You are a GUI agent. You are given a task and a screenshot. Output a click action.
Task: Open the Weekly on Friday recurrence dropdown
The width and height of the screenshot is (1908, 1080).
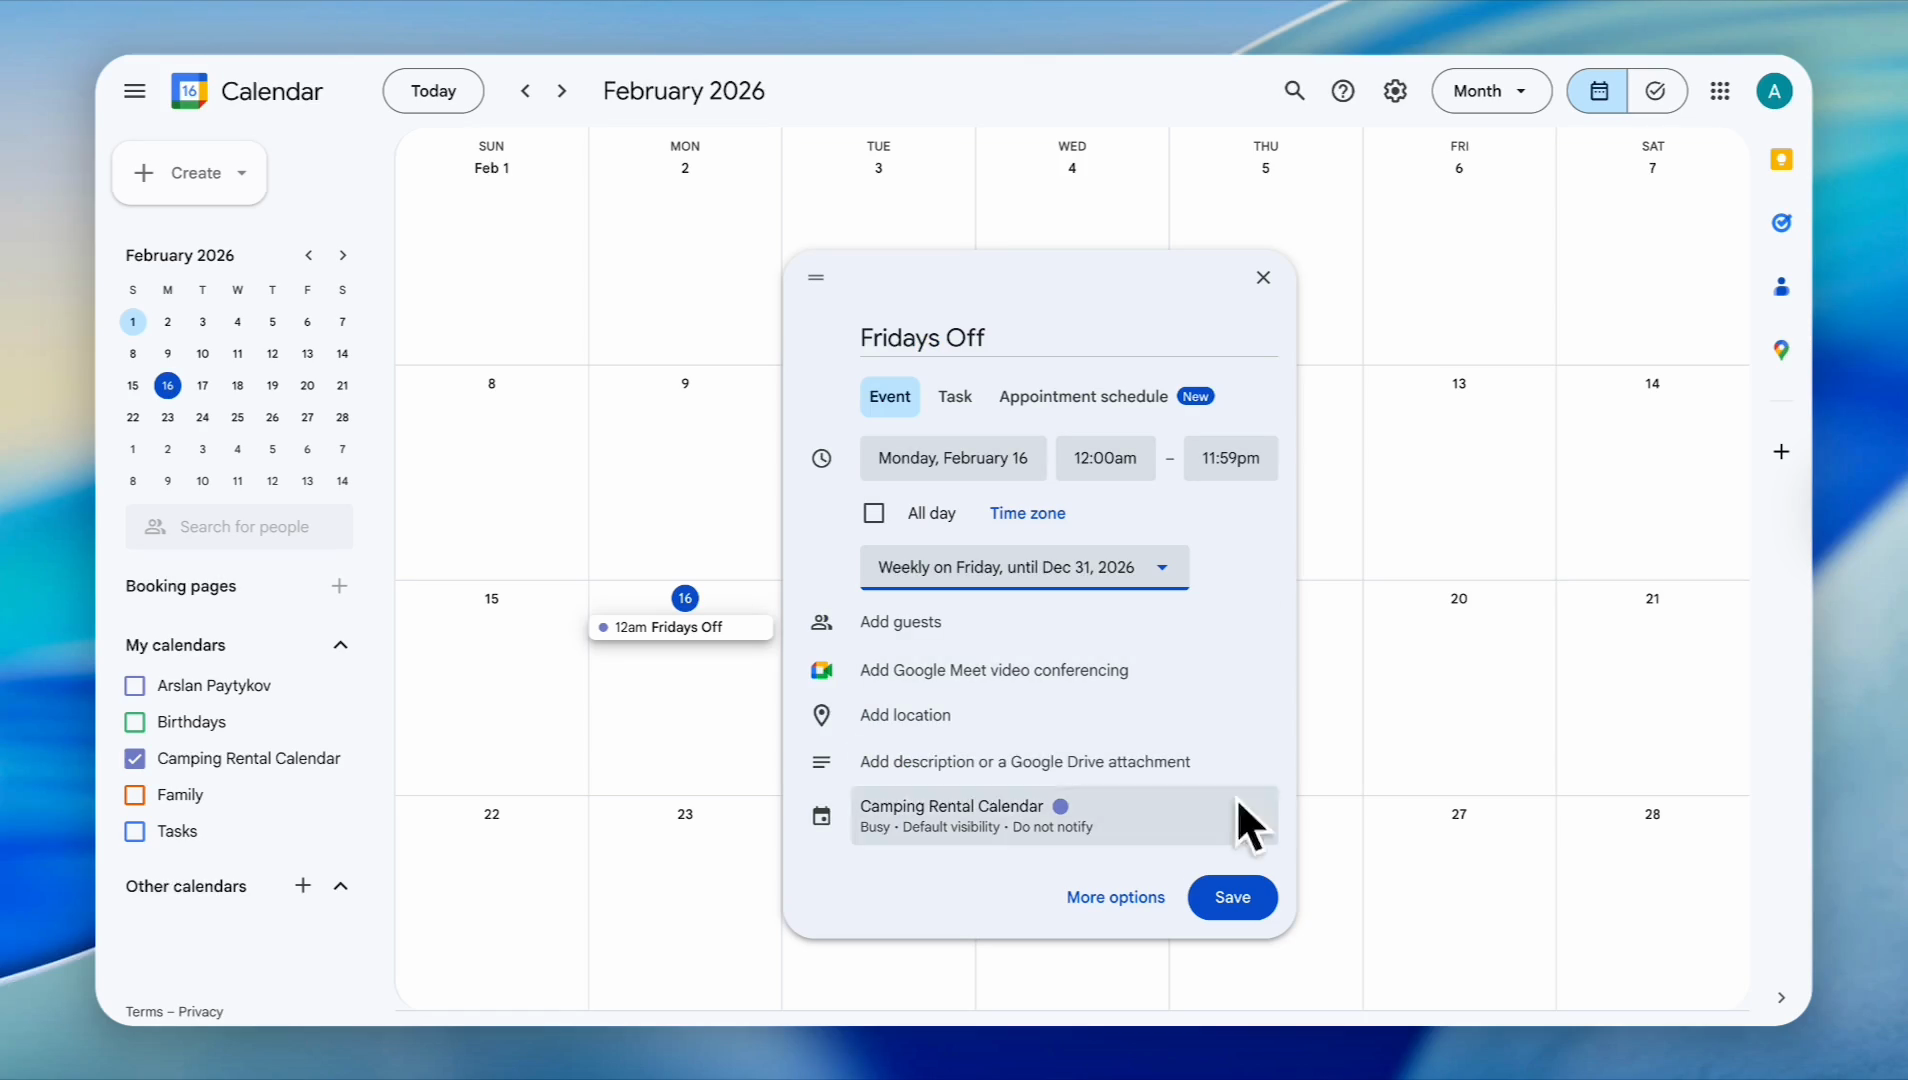click(x=1024, y=567)
